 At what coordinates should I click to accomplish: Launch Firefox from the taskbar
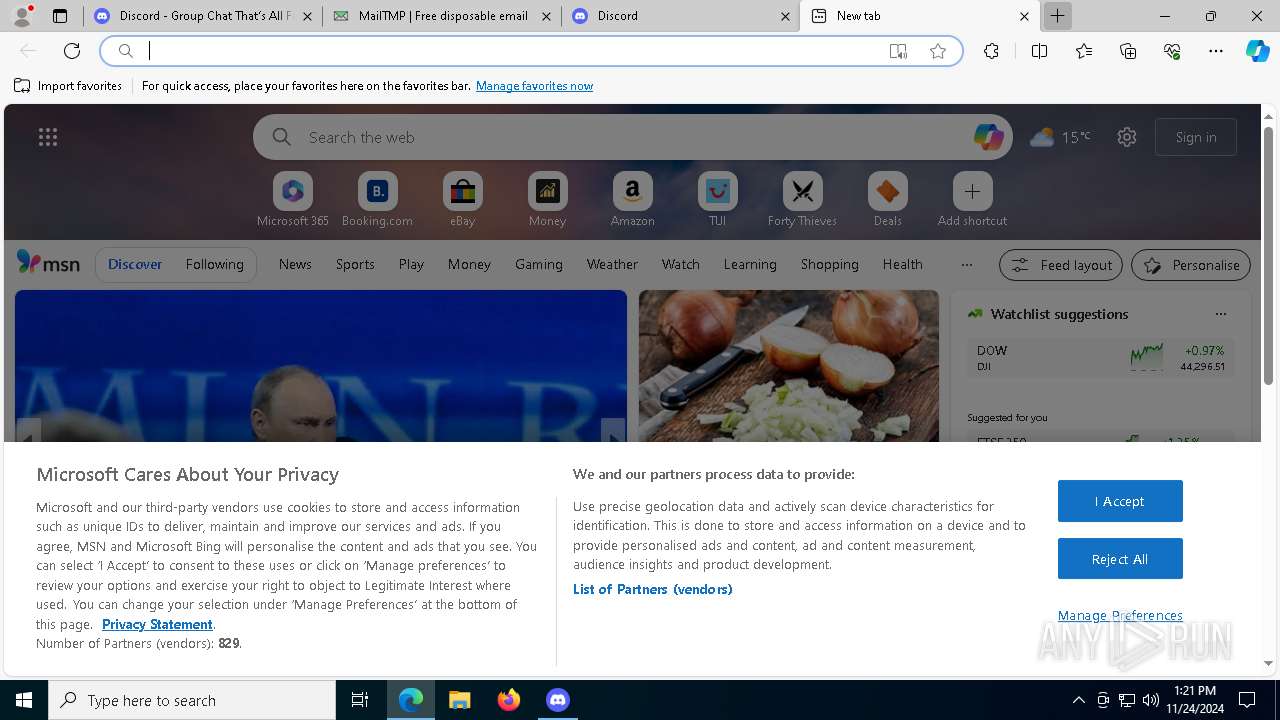point(509,700)
